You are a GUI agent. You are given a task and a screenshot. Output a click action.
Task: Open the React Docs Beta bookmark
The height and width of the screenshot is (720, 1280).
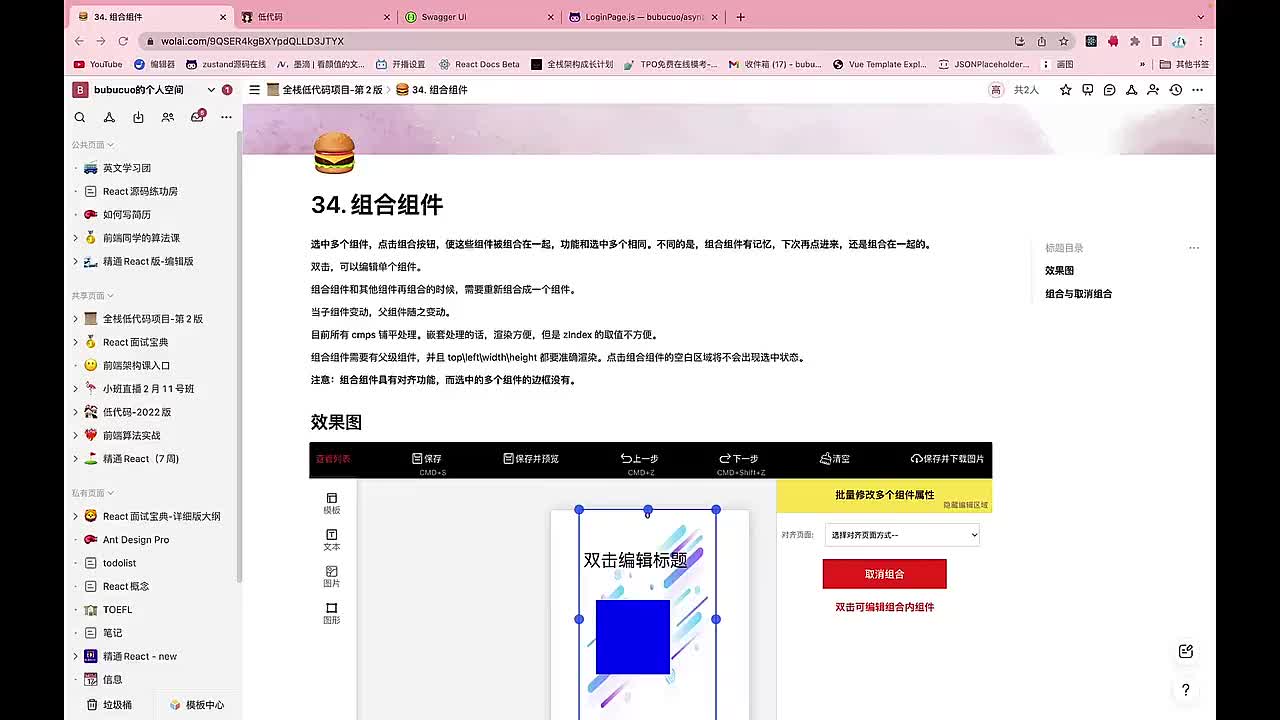pyautogui.click(x=479, y=64)
